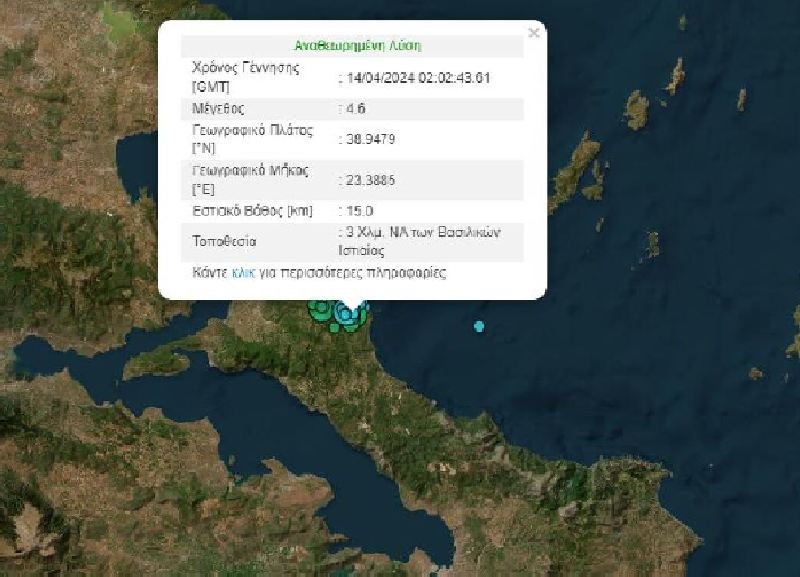
Task: Close the earthquake info popup
Action: 534,33
